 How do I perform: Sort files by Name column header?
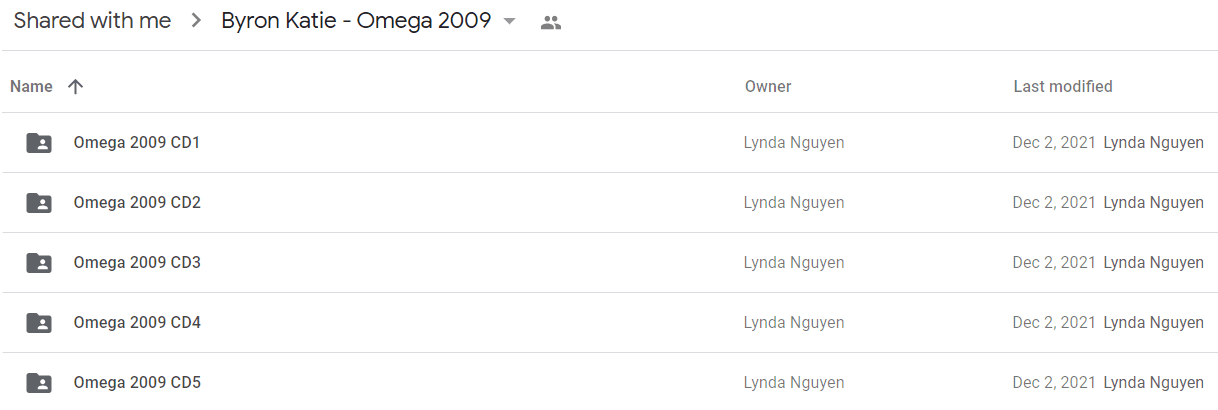[x=31, y=87]
